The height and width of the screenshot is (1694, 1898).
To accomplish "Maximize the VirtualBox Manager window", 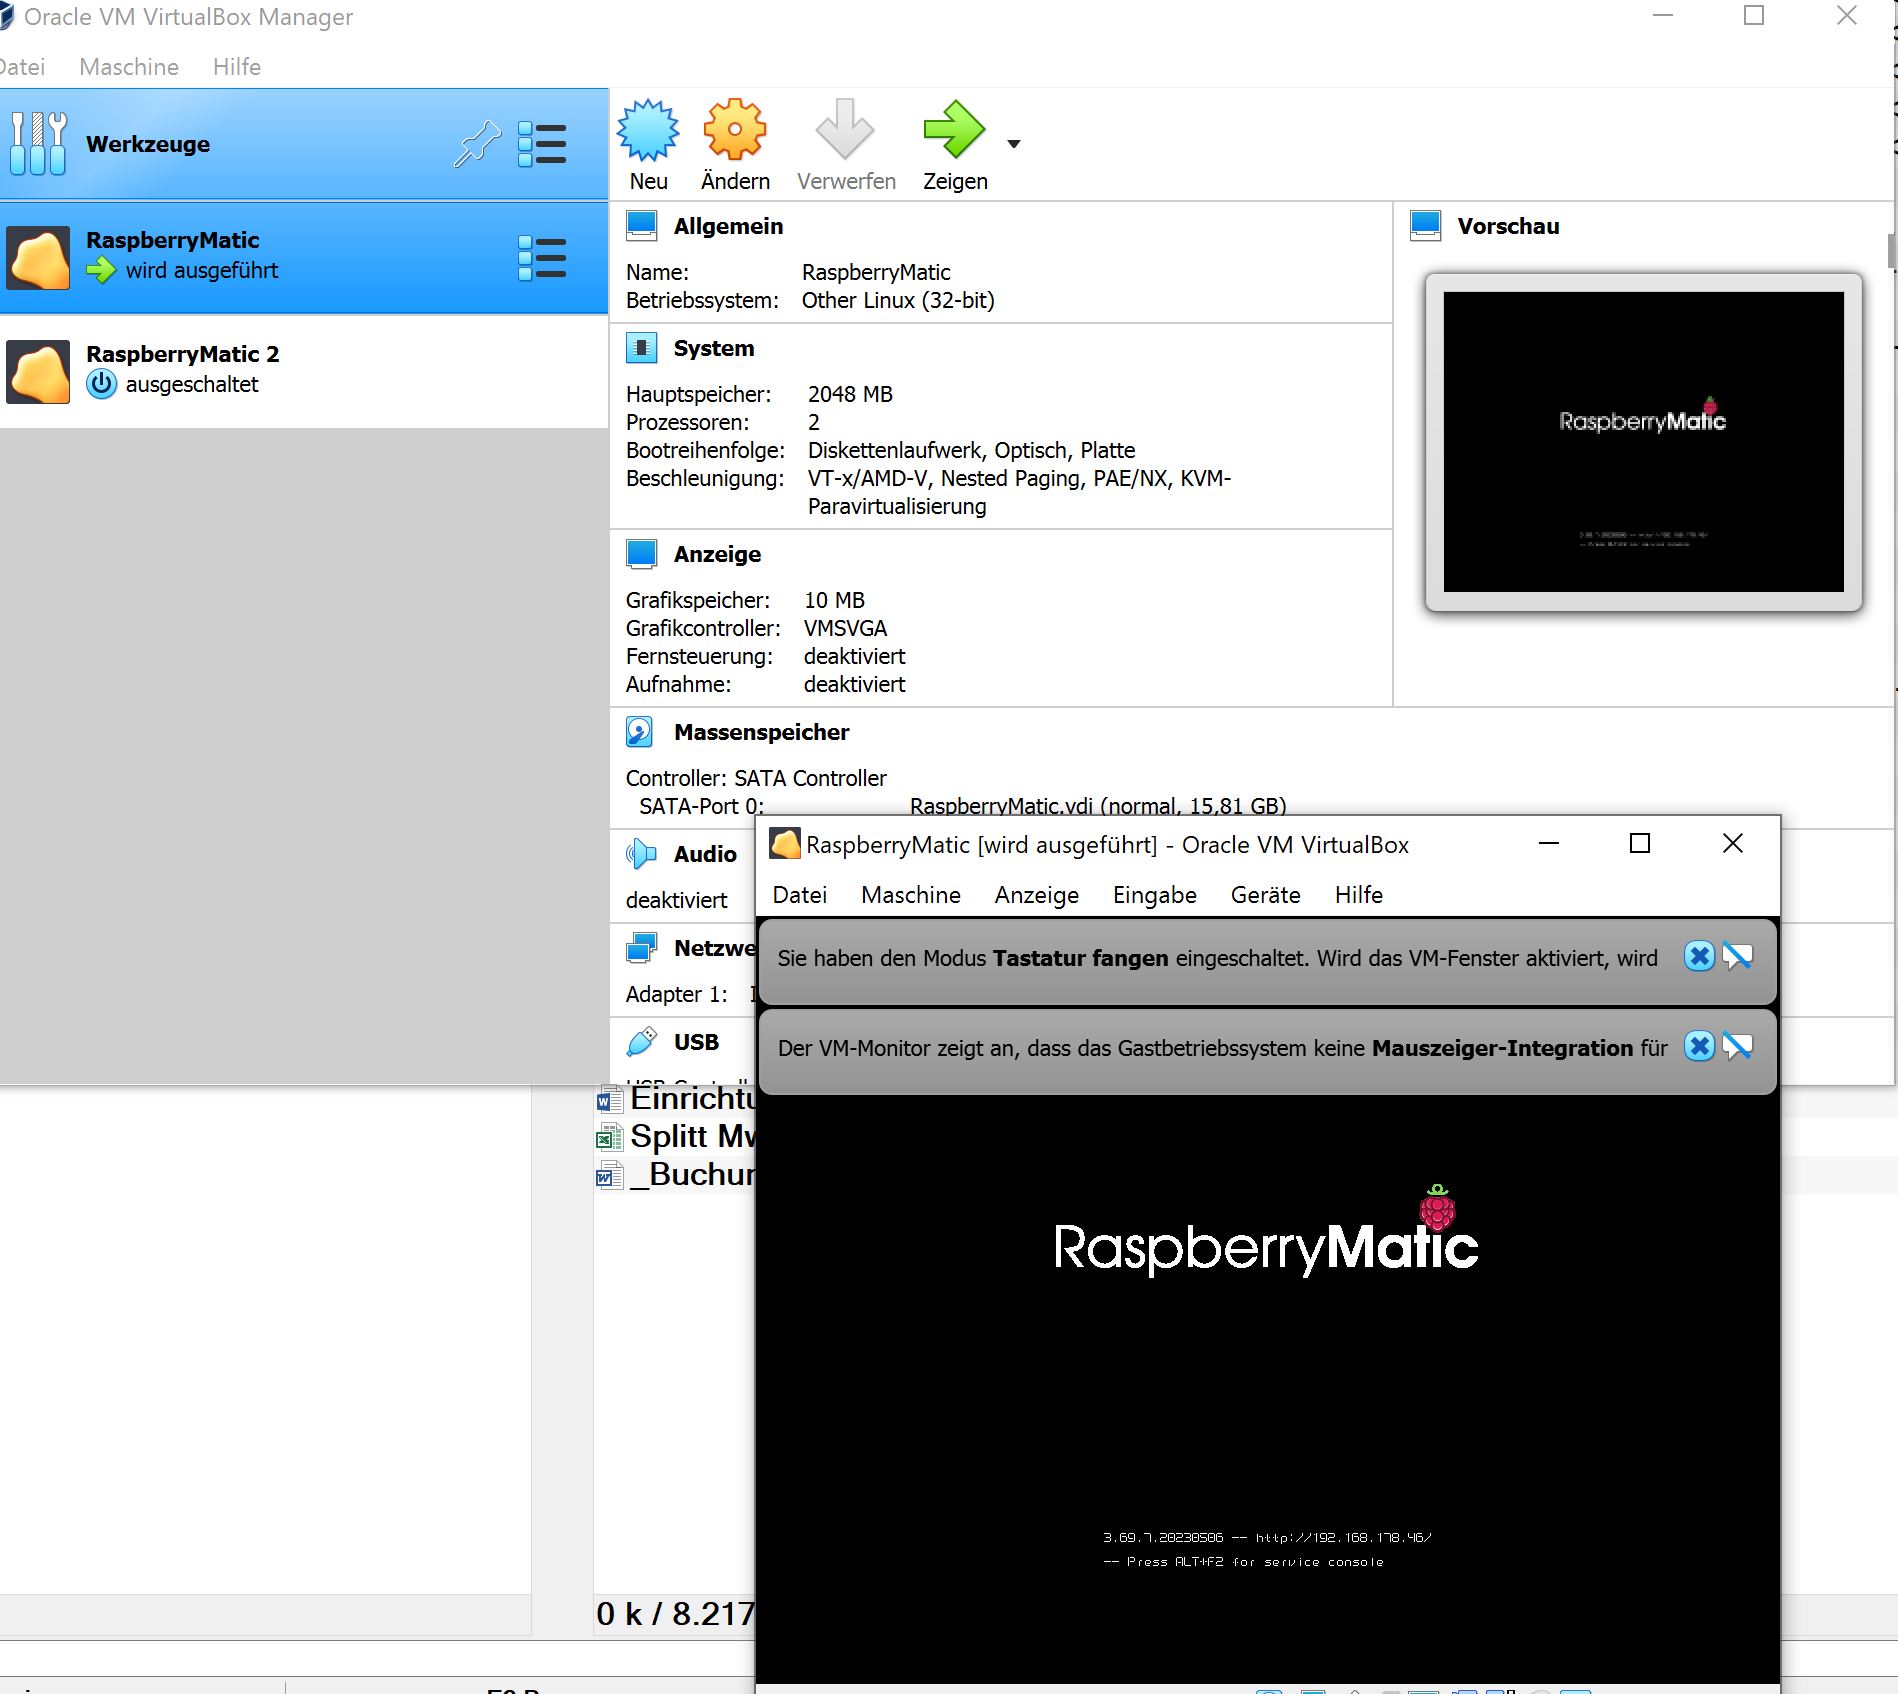I will [1754, 16].
